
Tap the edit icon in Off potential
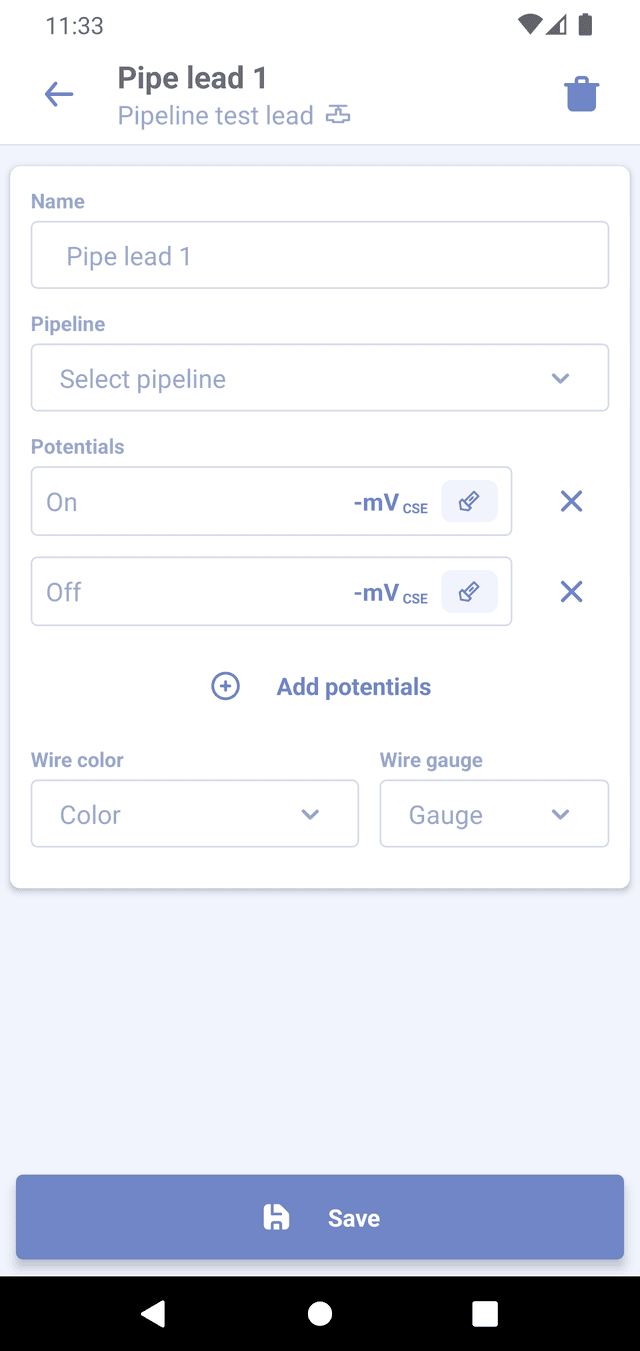coord(469,592)
